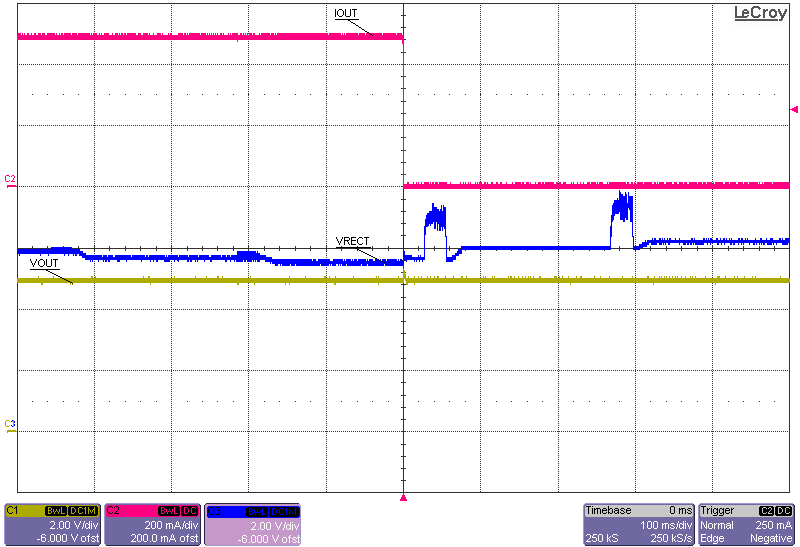Click the 200.0 mA ofst value in C2
The width and height of the screenshot is (800, 547).
[164, 538]
